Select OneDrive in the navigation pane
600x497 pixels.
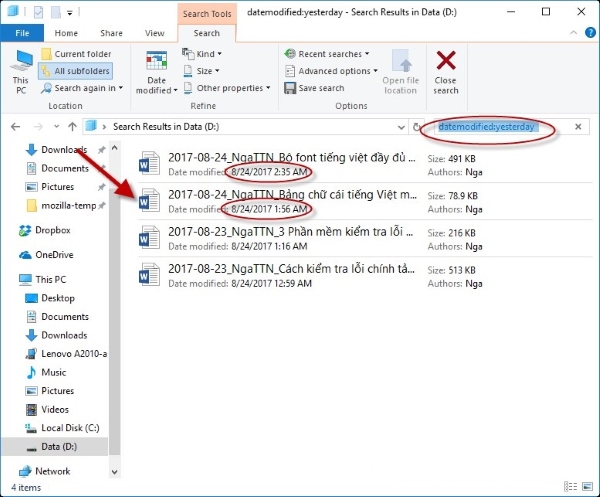pos(55,255)
